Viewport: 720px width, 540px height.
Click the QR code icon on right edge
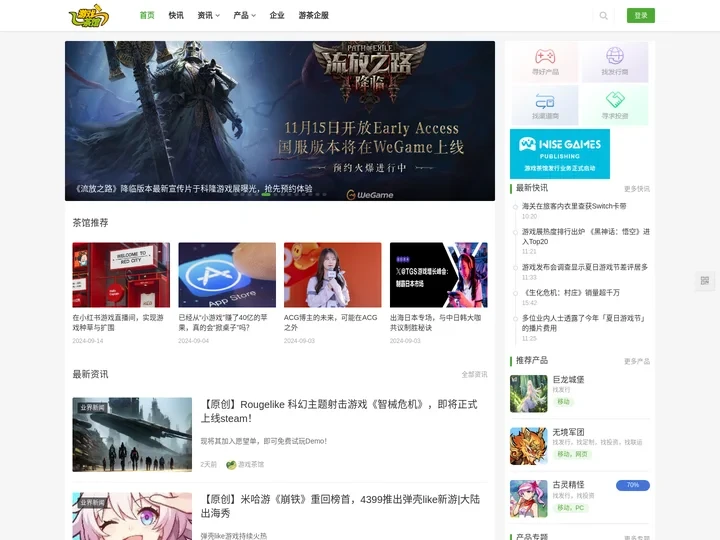coord(705,281)
